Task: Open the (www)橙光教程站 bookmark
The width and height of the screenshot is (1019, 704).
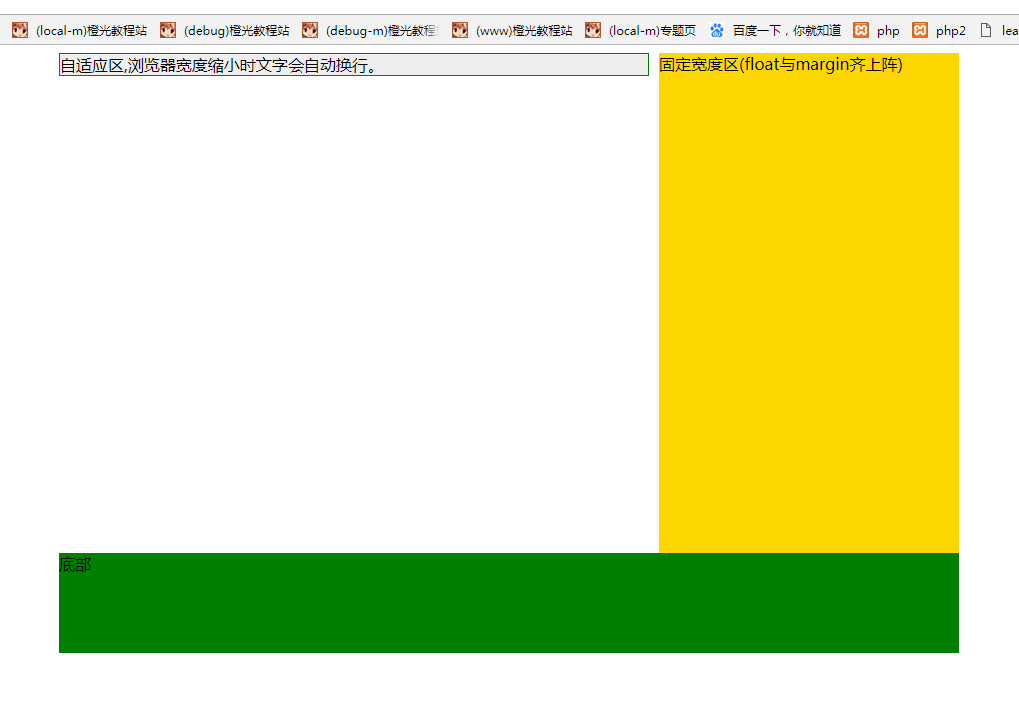Action: (x=513, y=31)
